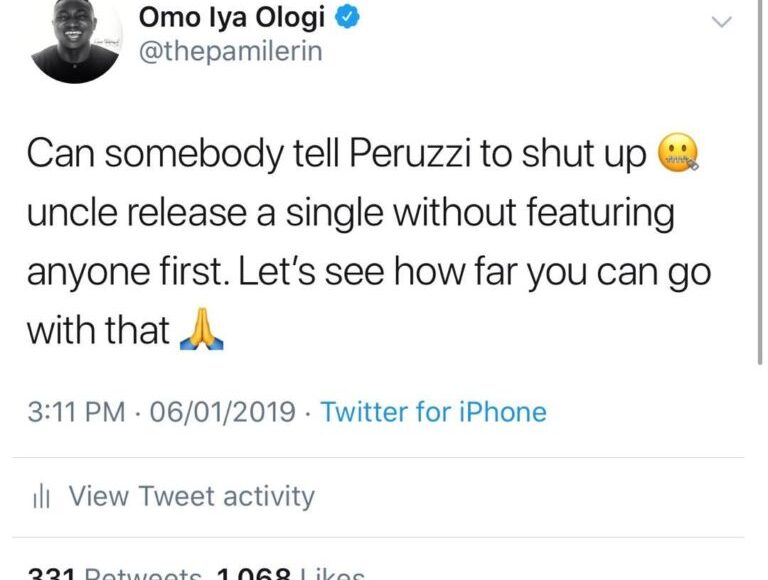Click the bar chart analytics icon

click(x=43, y=496)
